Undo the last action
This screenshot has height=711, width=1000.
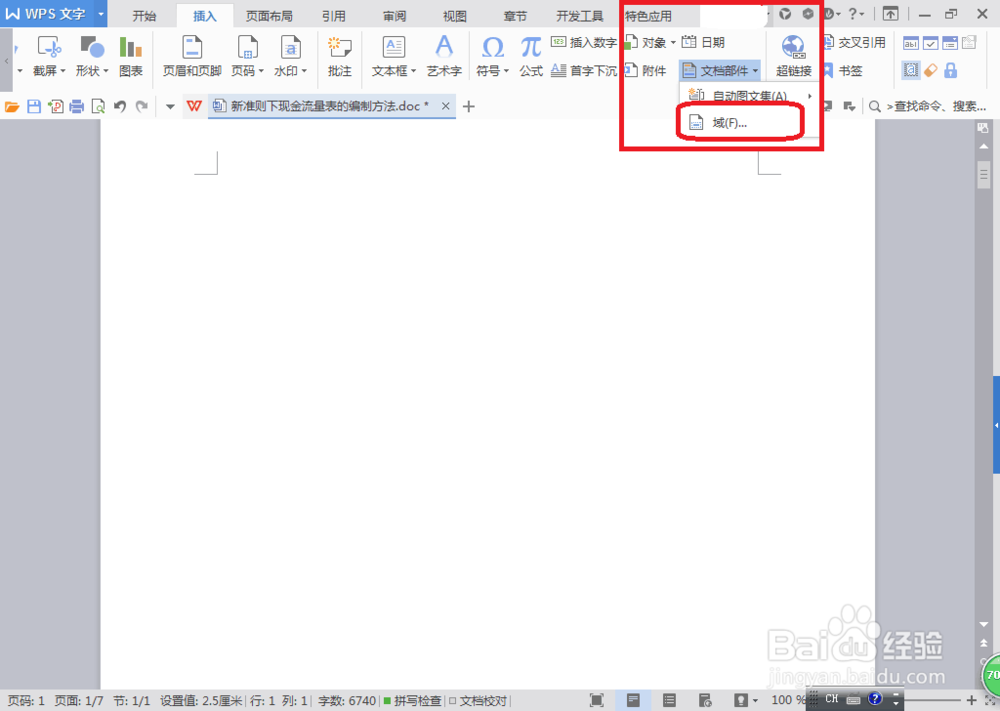pyautogui.click(x=120, y=106)
